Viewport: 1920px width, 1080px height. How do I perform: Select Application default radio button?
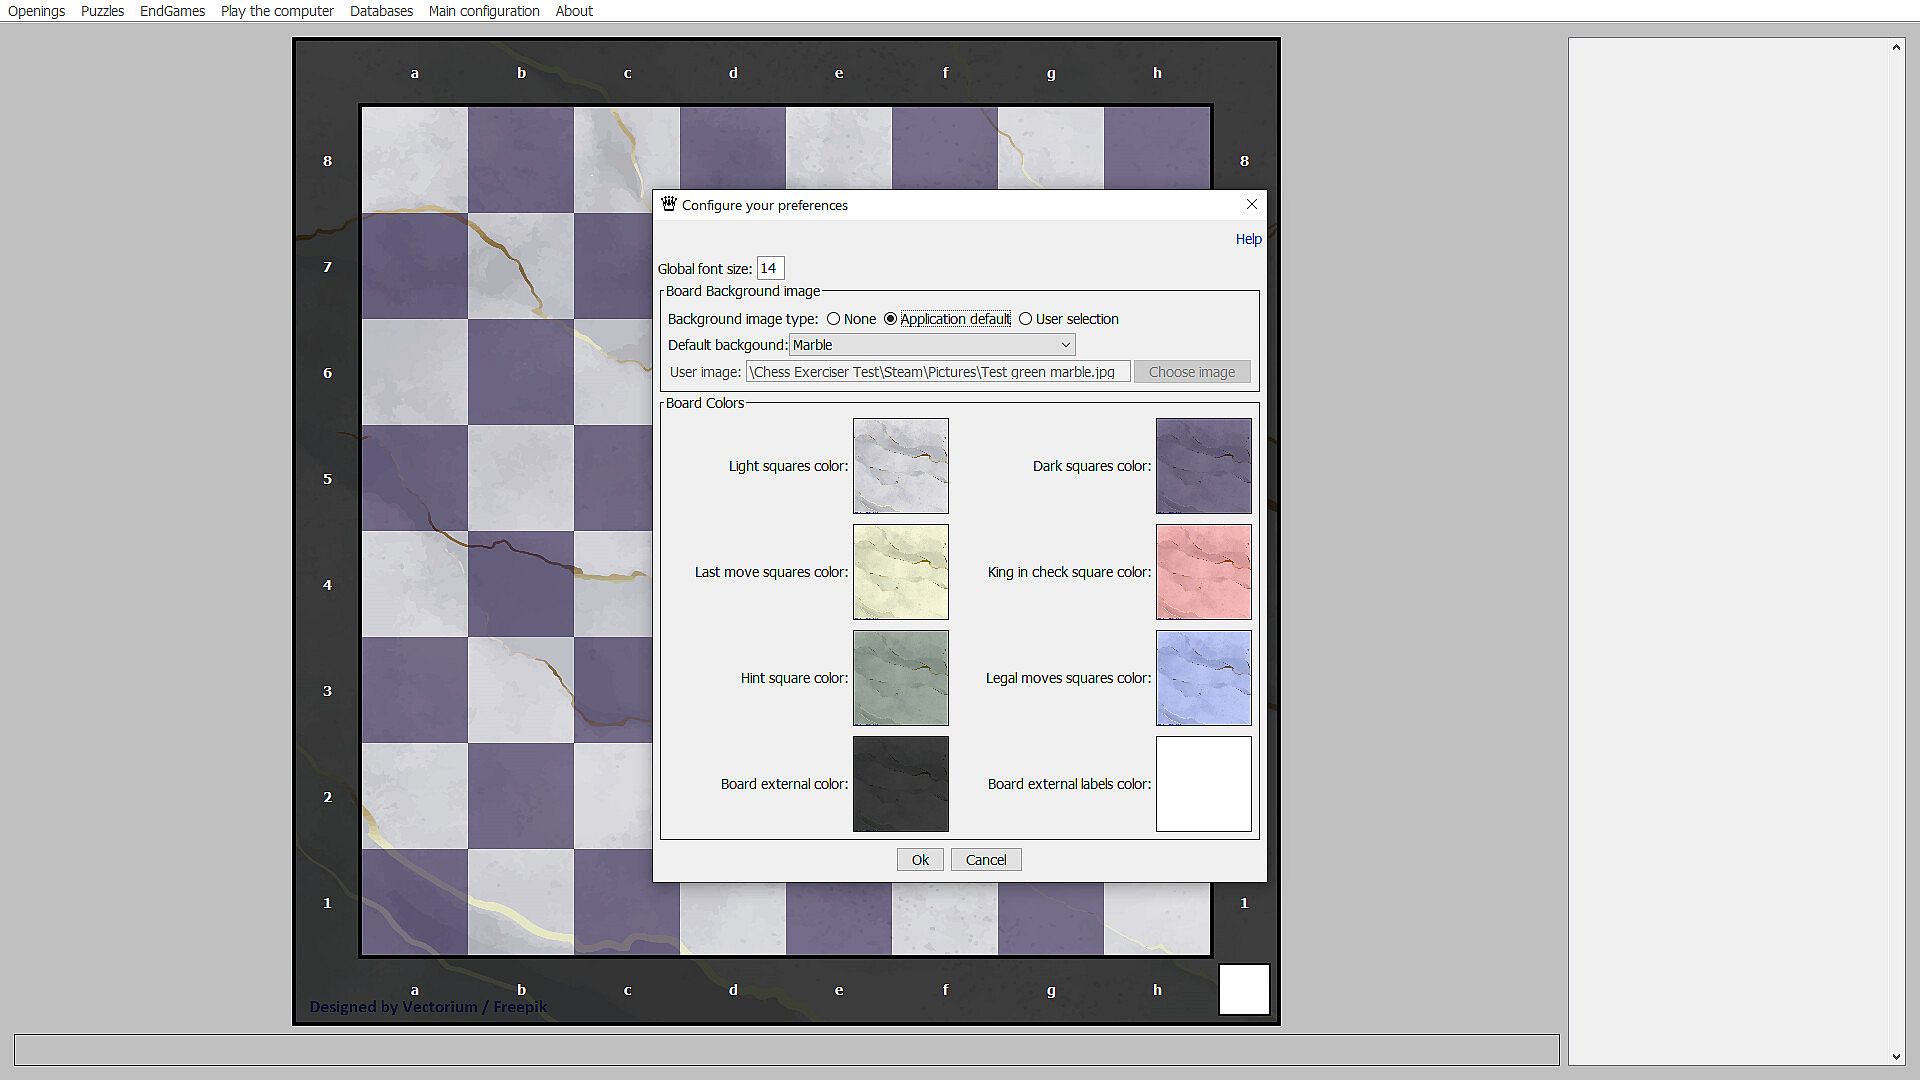[x=890, y=319]
